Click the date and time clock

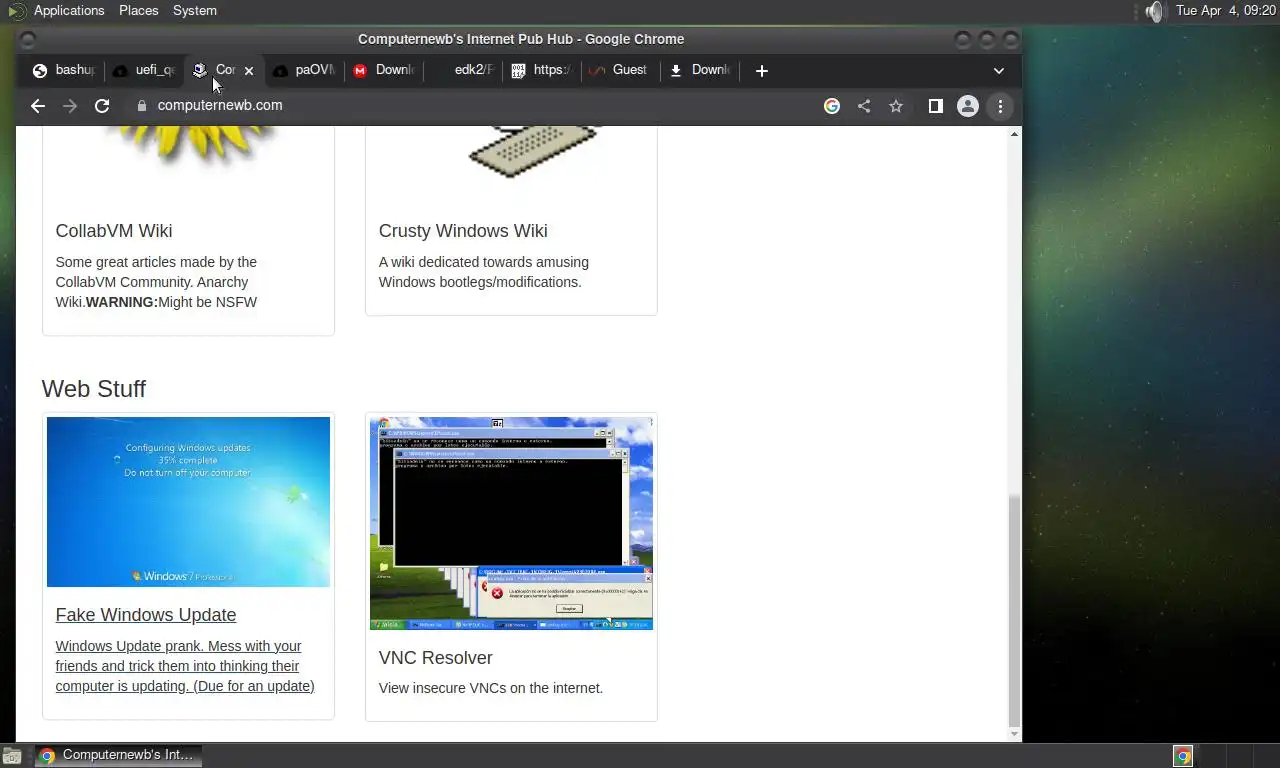(x=1226, y=10)
